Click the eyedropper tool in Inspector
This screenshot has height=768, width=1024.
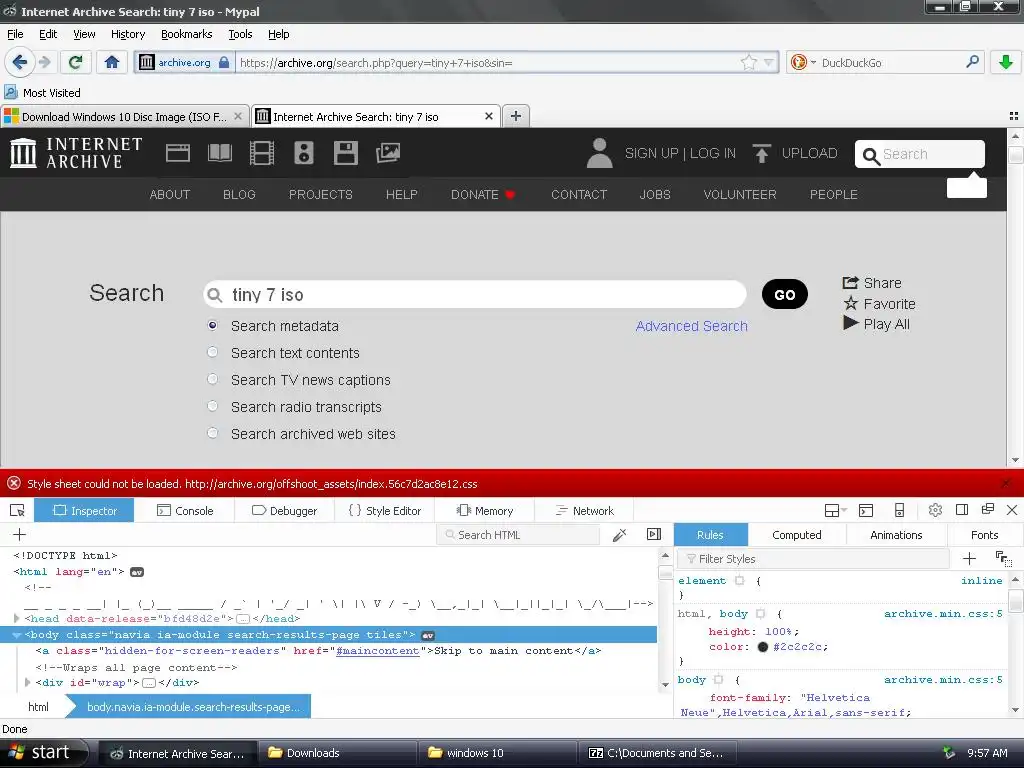[x=620, y=535]
